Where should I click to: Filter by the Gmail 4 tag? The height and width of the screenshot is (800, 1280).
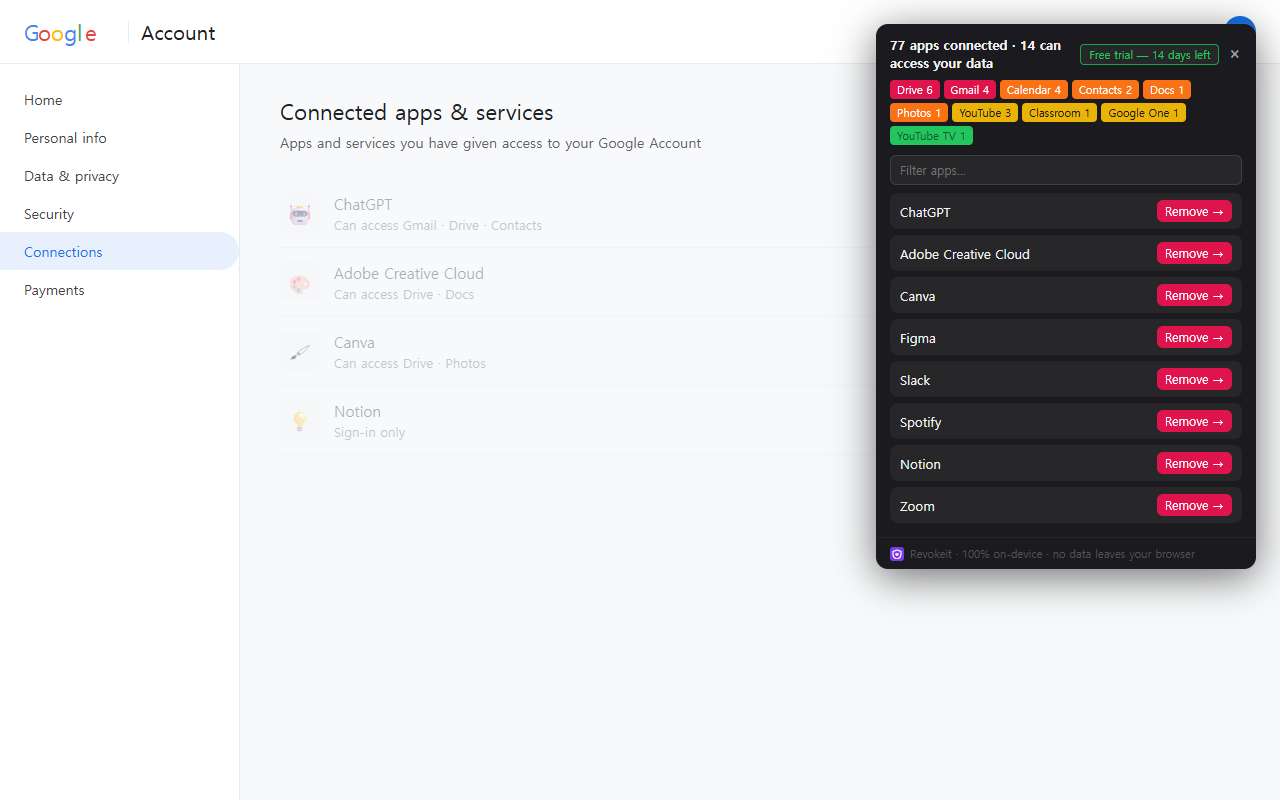click(970, 90)
